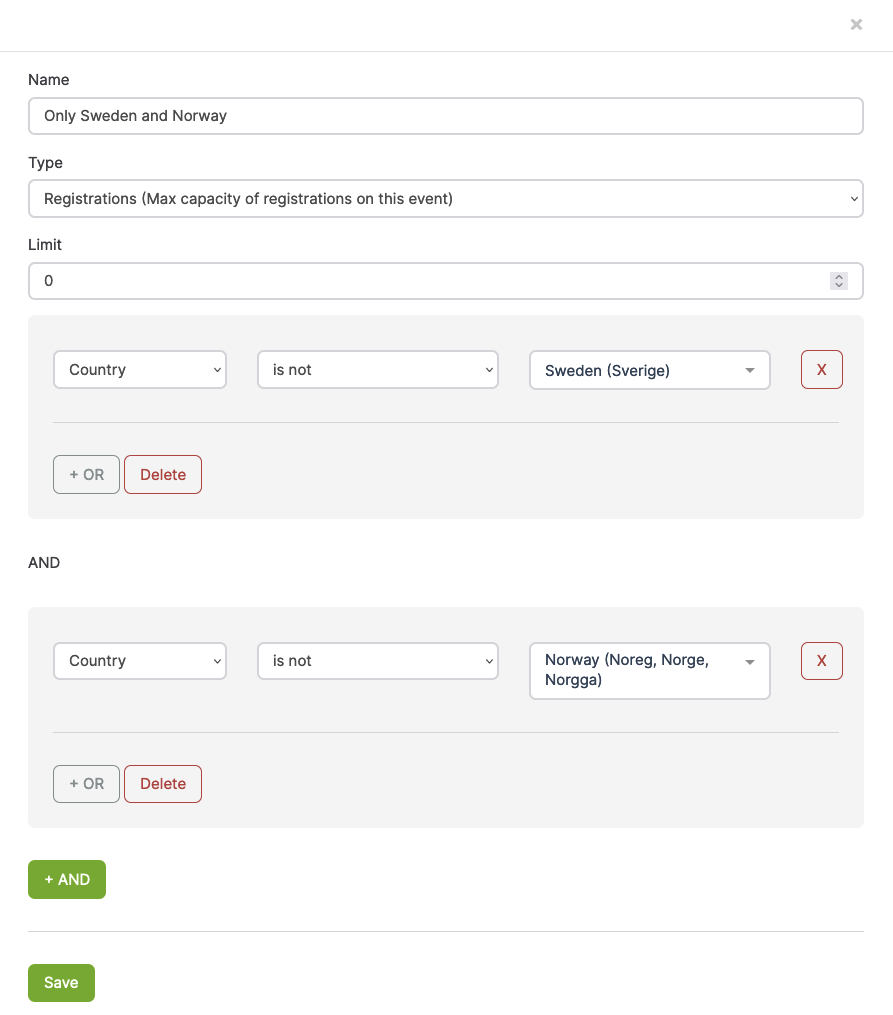The height and width of the screenshot is (1015, 893).
Task: Click the dropdown arrow beside Sweden (Sverige)
Action: [750, 371]
